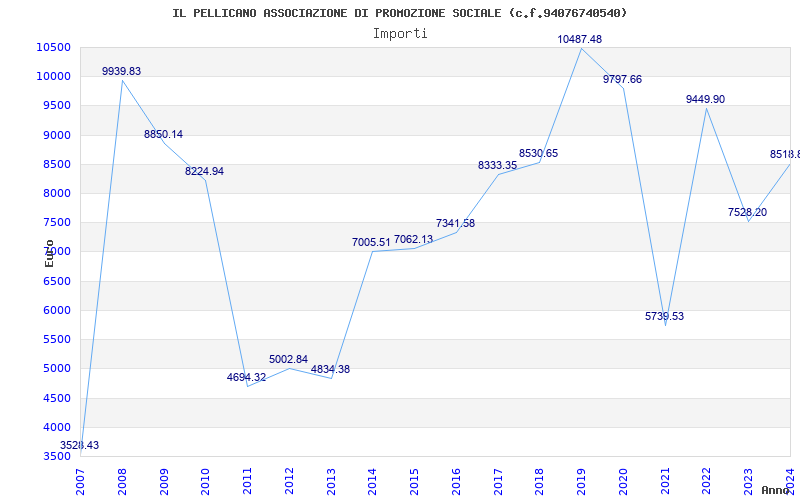Click the 8500 y-axis tick label

(x=56, y=164)
